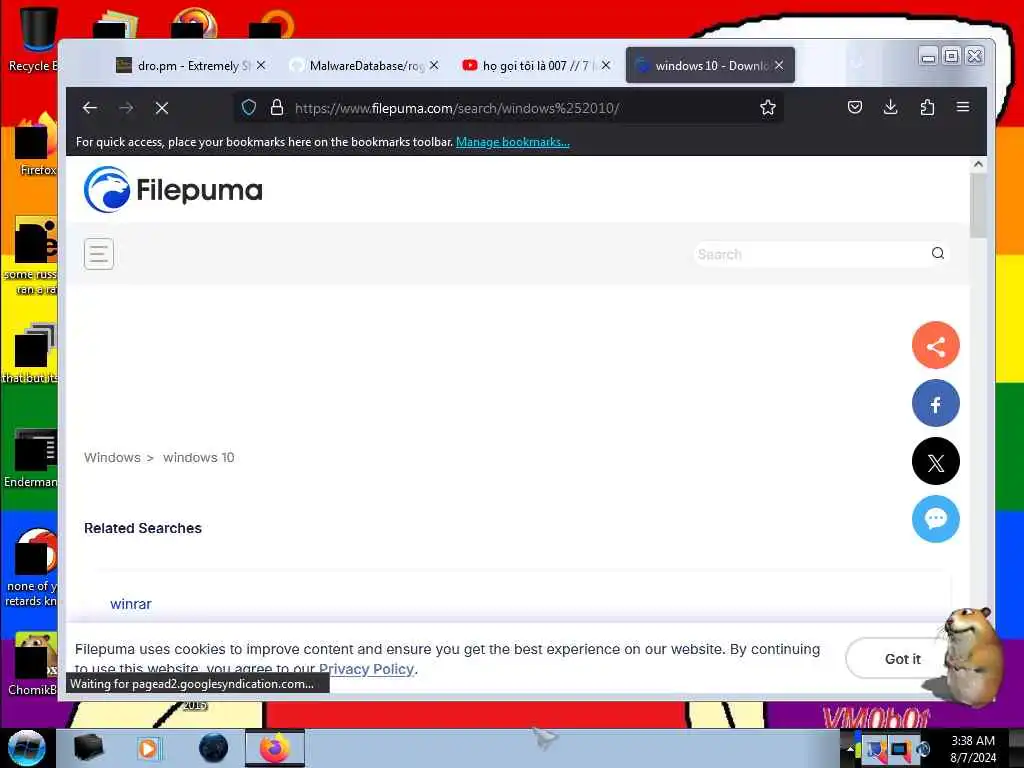Show hidden system tray icons arrow
Image resolution: width=1024 pixels, height=768 pixels.
850,748
